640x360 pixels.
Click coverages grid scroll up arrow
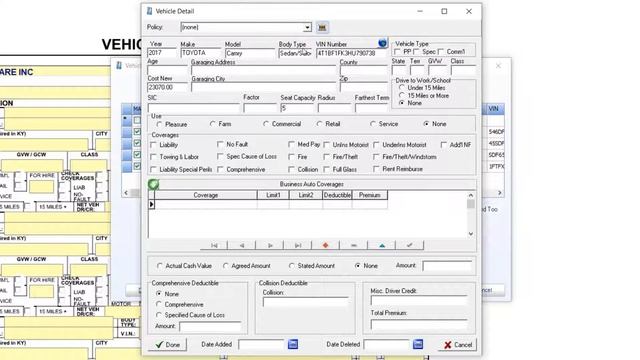pos(471,195)
